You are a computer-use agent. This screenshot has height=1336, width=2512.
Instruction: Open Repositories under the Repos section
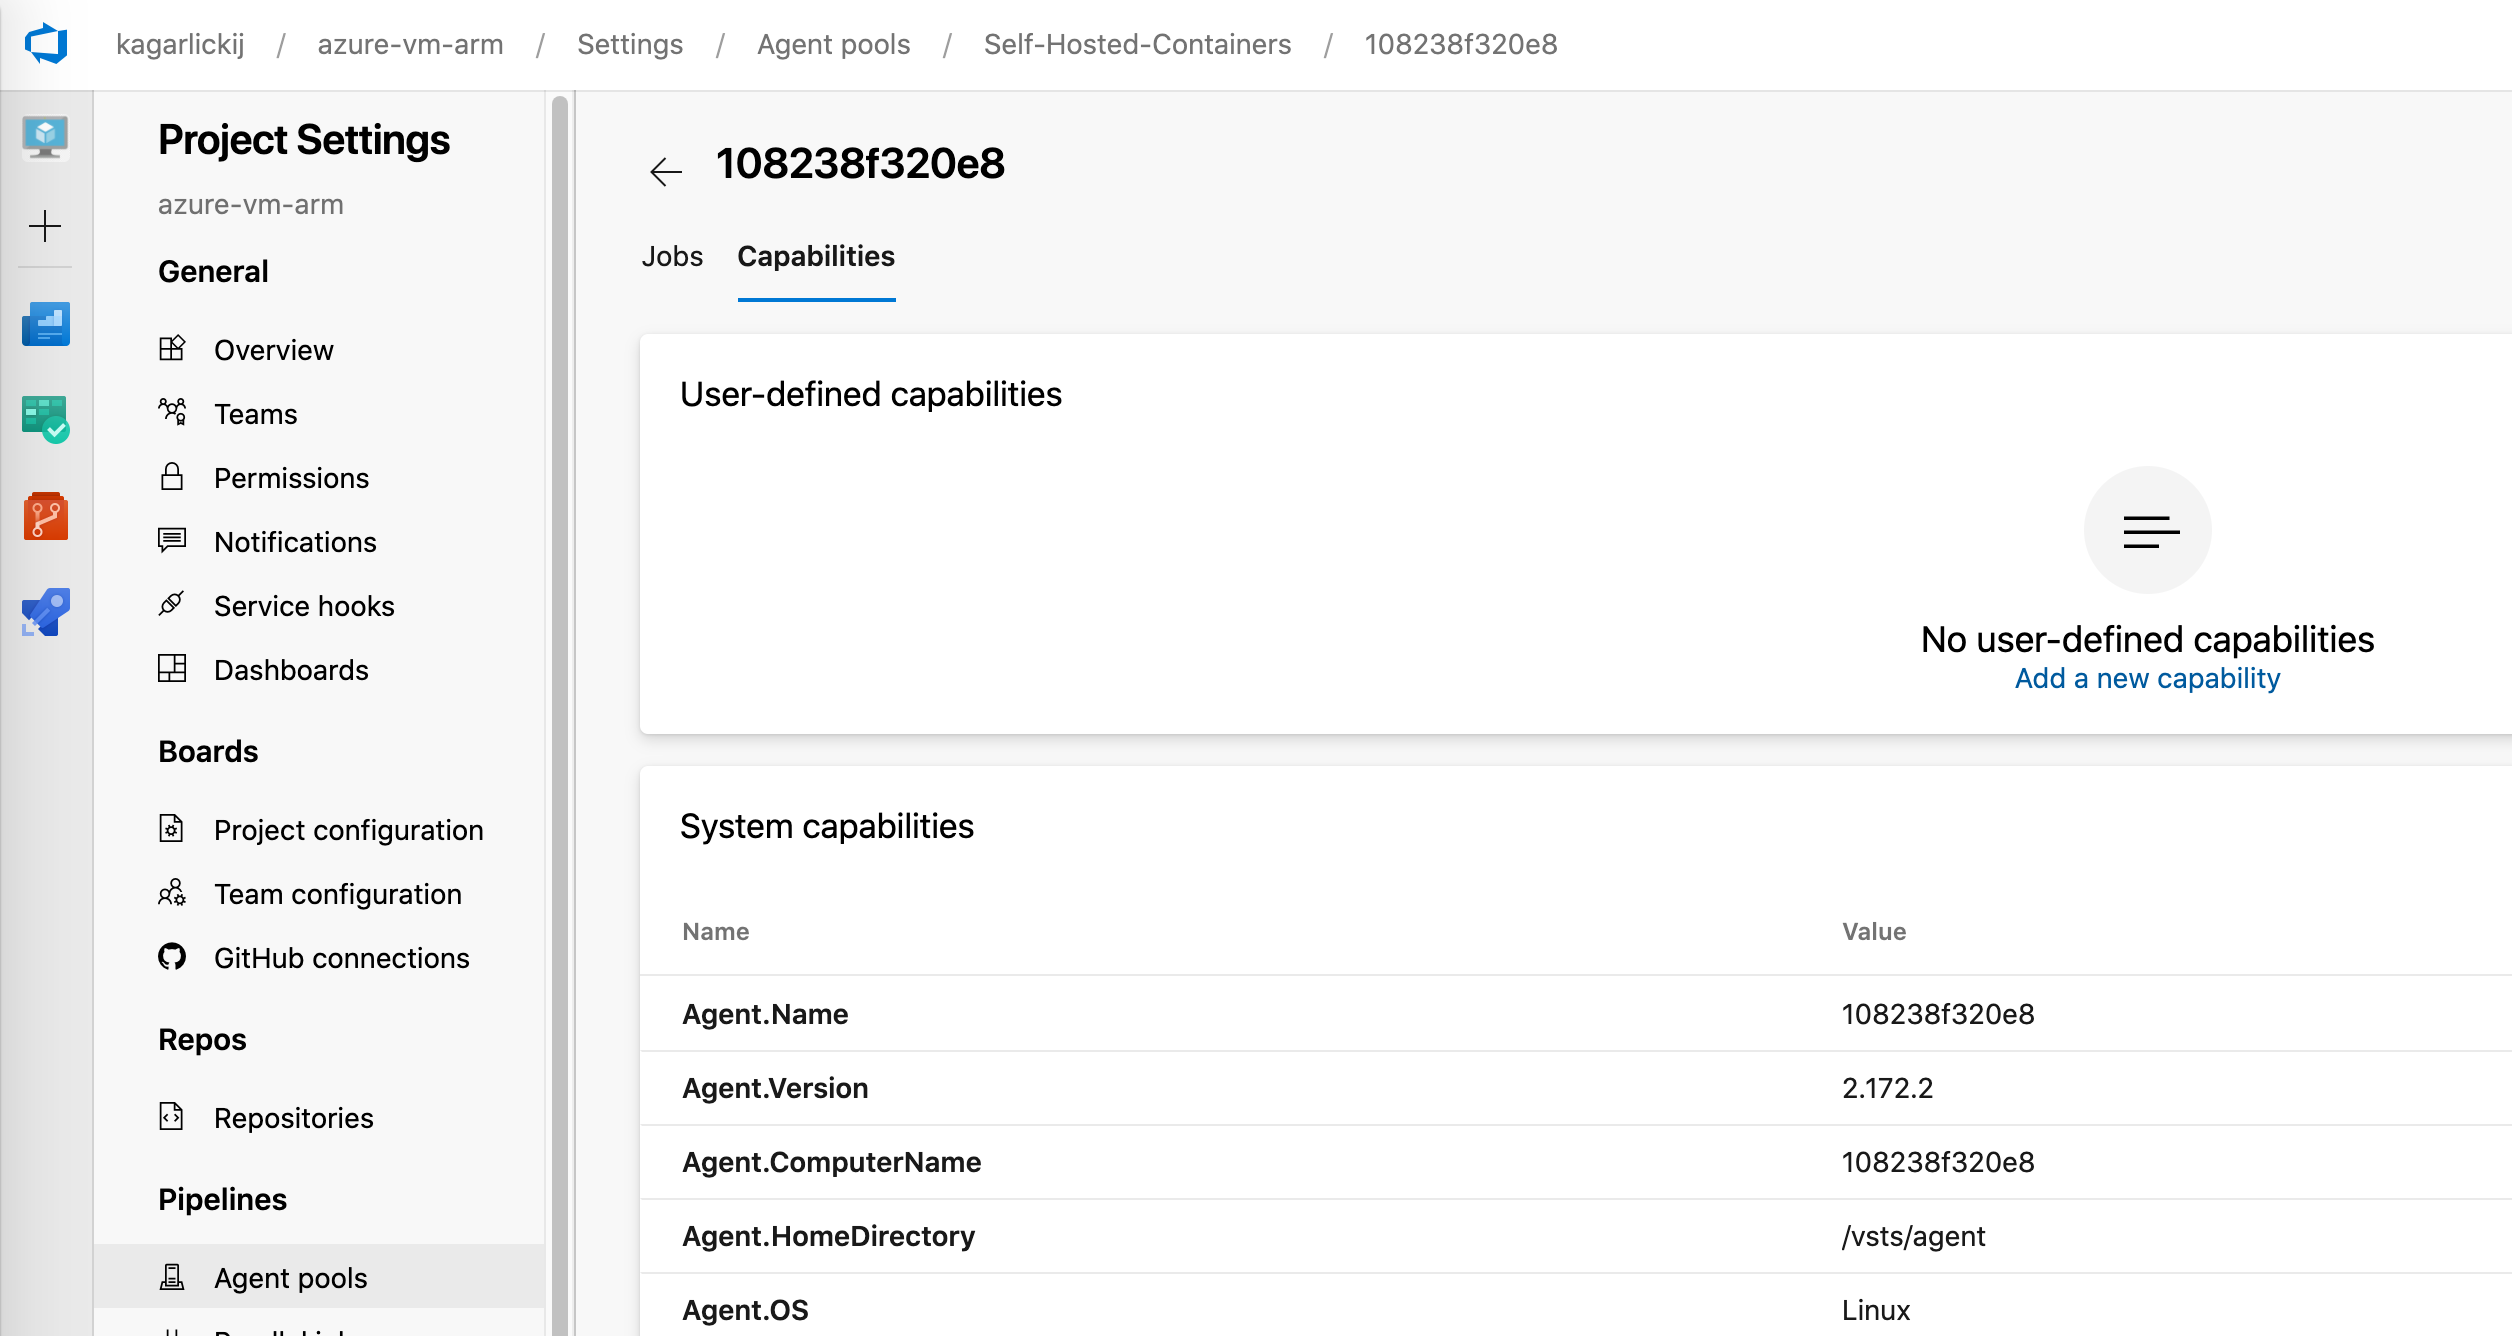(293, 1118)
